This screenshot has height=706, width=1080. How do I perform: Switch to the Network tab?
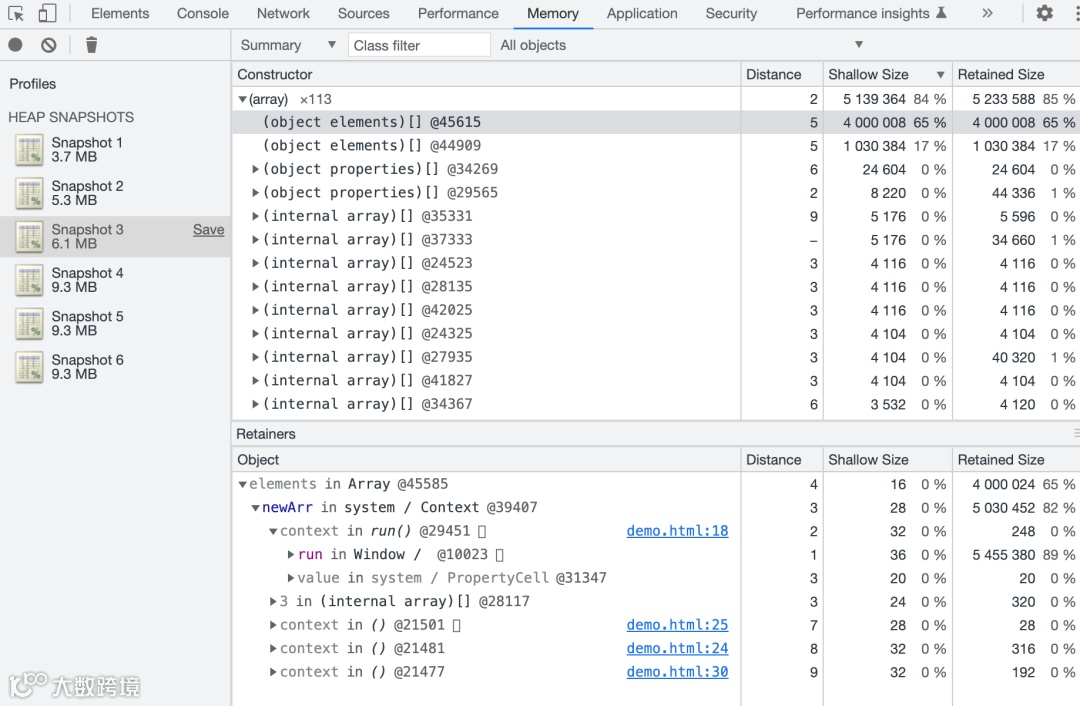pos(283,14)
